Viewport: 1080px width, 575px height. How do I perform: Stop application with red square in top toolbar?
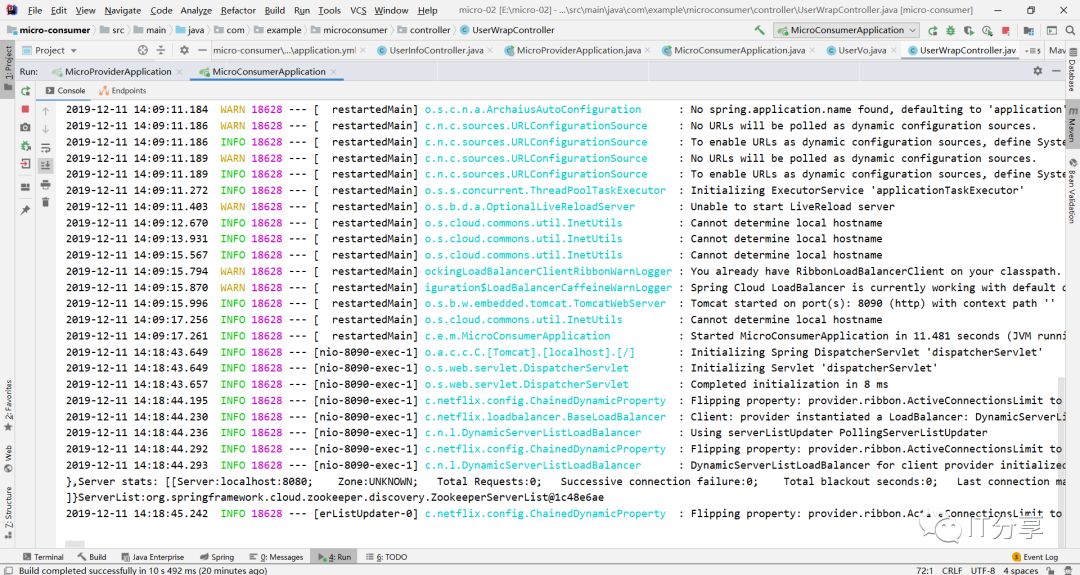coord(1006,30)
